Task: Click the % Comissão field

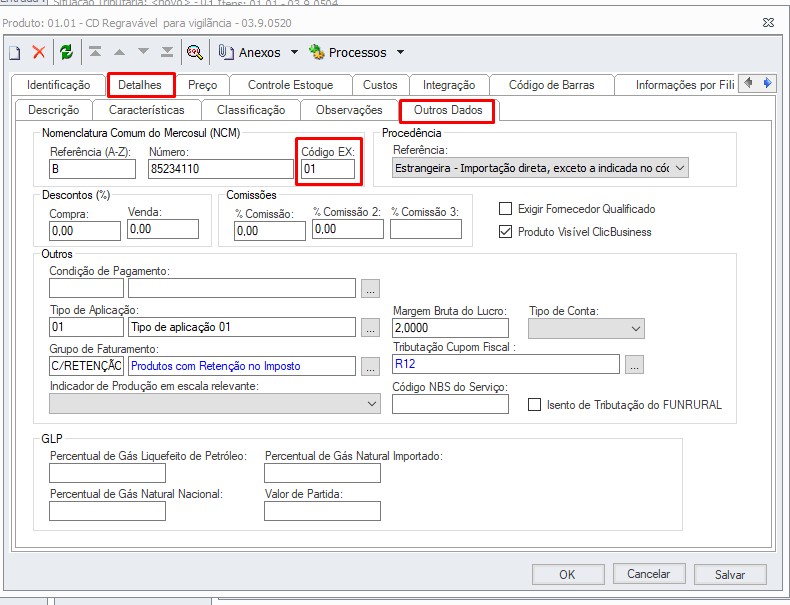Action: [270, 231]
